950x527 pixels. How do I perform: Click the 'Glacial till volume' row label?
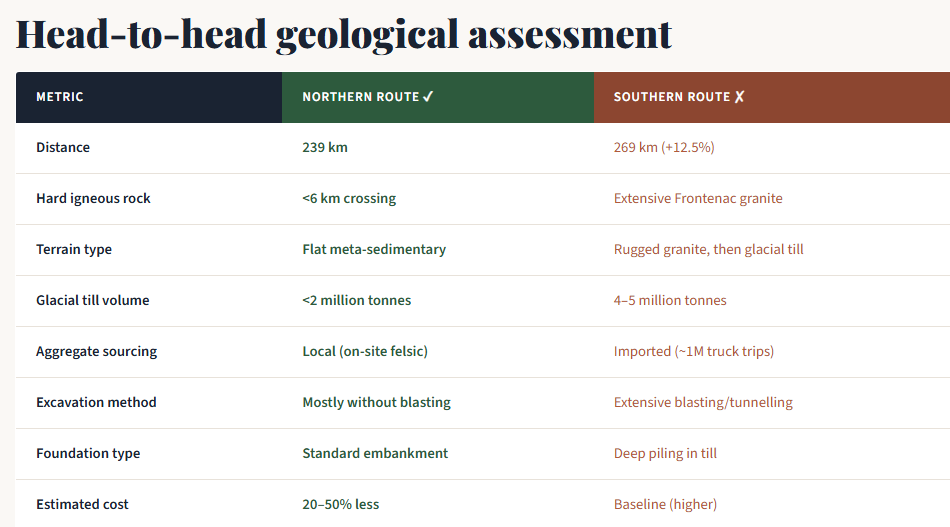click(93, 301)
